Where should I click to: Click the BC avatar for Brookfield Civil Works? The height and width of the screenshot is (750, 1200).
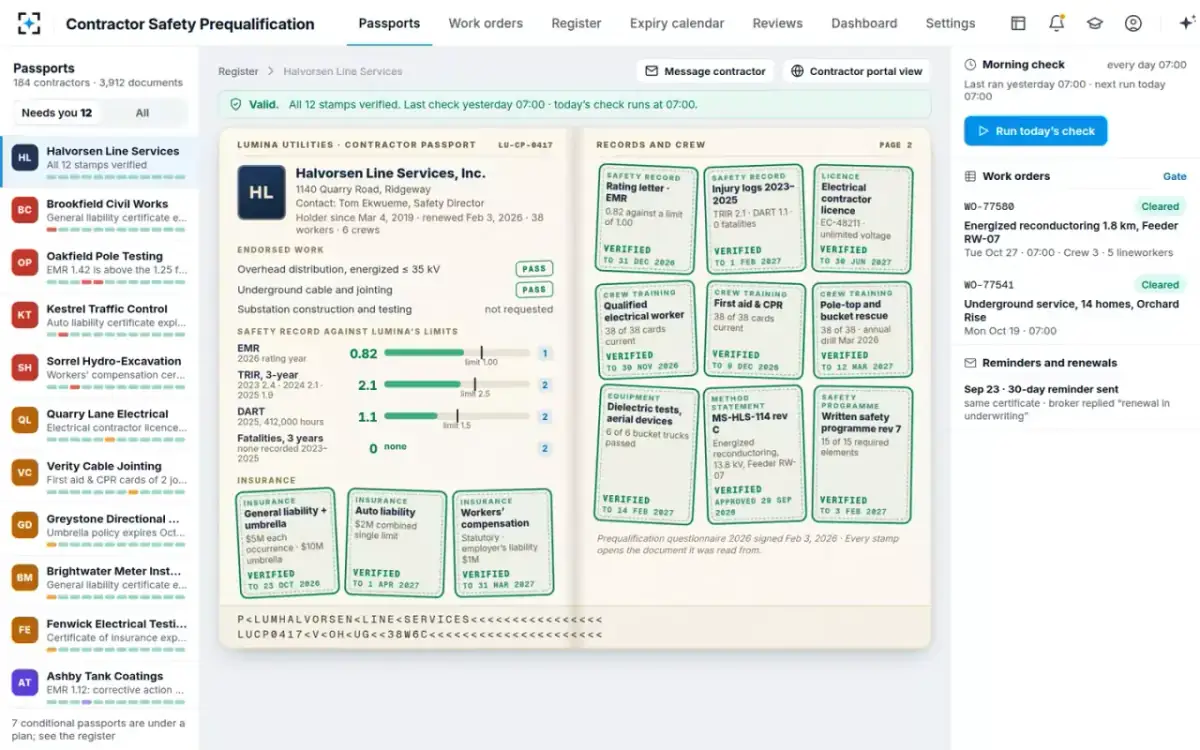tap(25, 210)
